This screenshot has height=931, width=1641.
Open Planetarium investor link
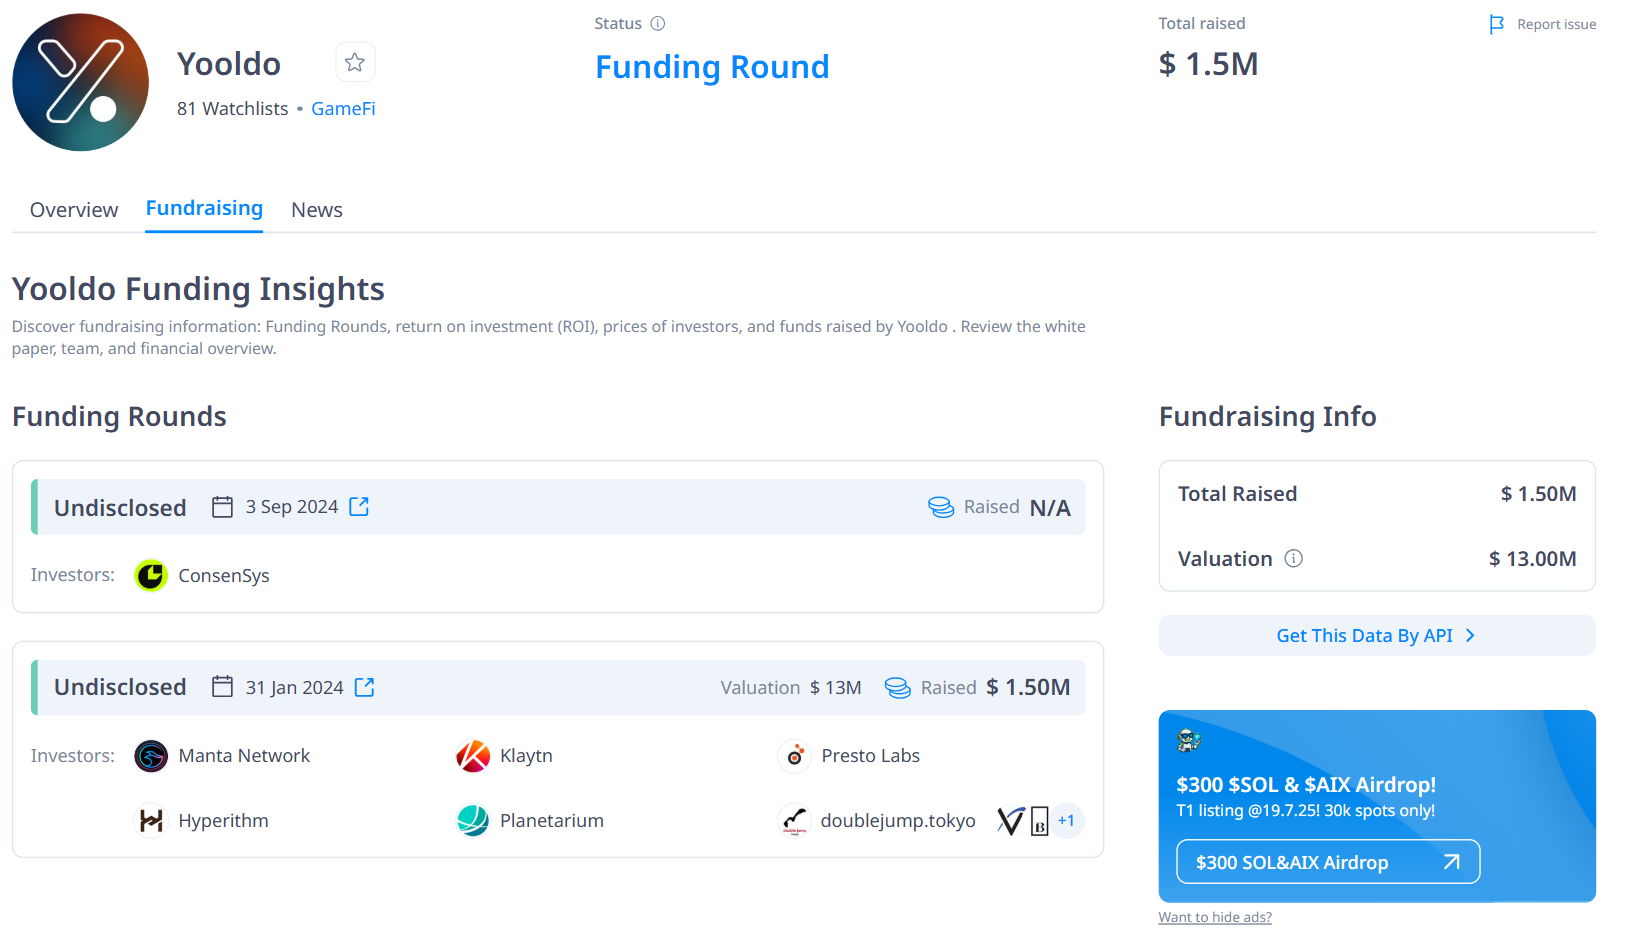[x=552, y=821]
